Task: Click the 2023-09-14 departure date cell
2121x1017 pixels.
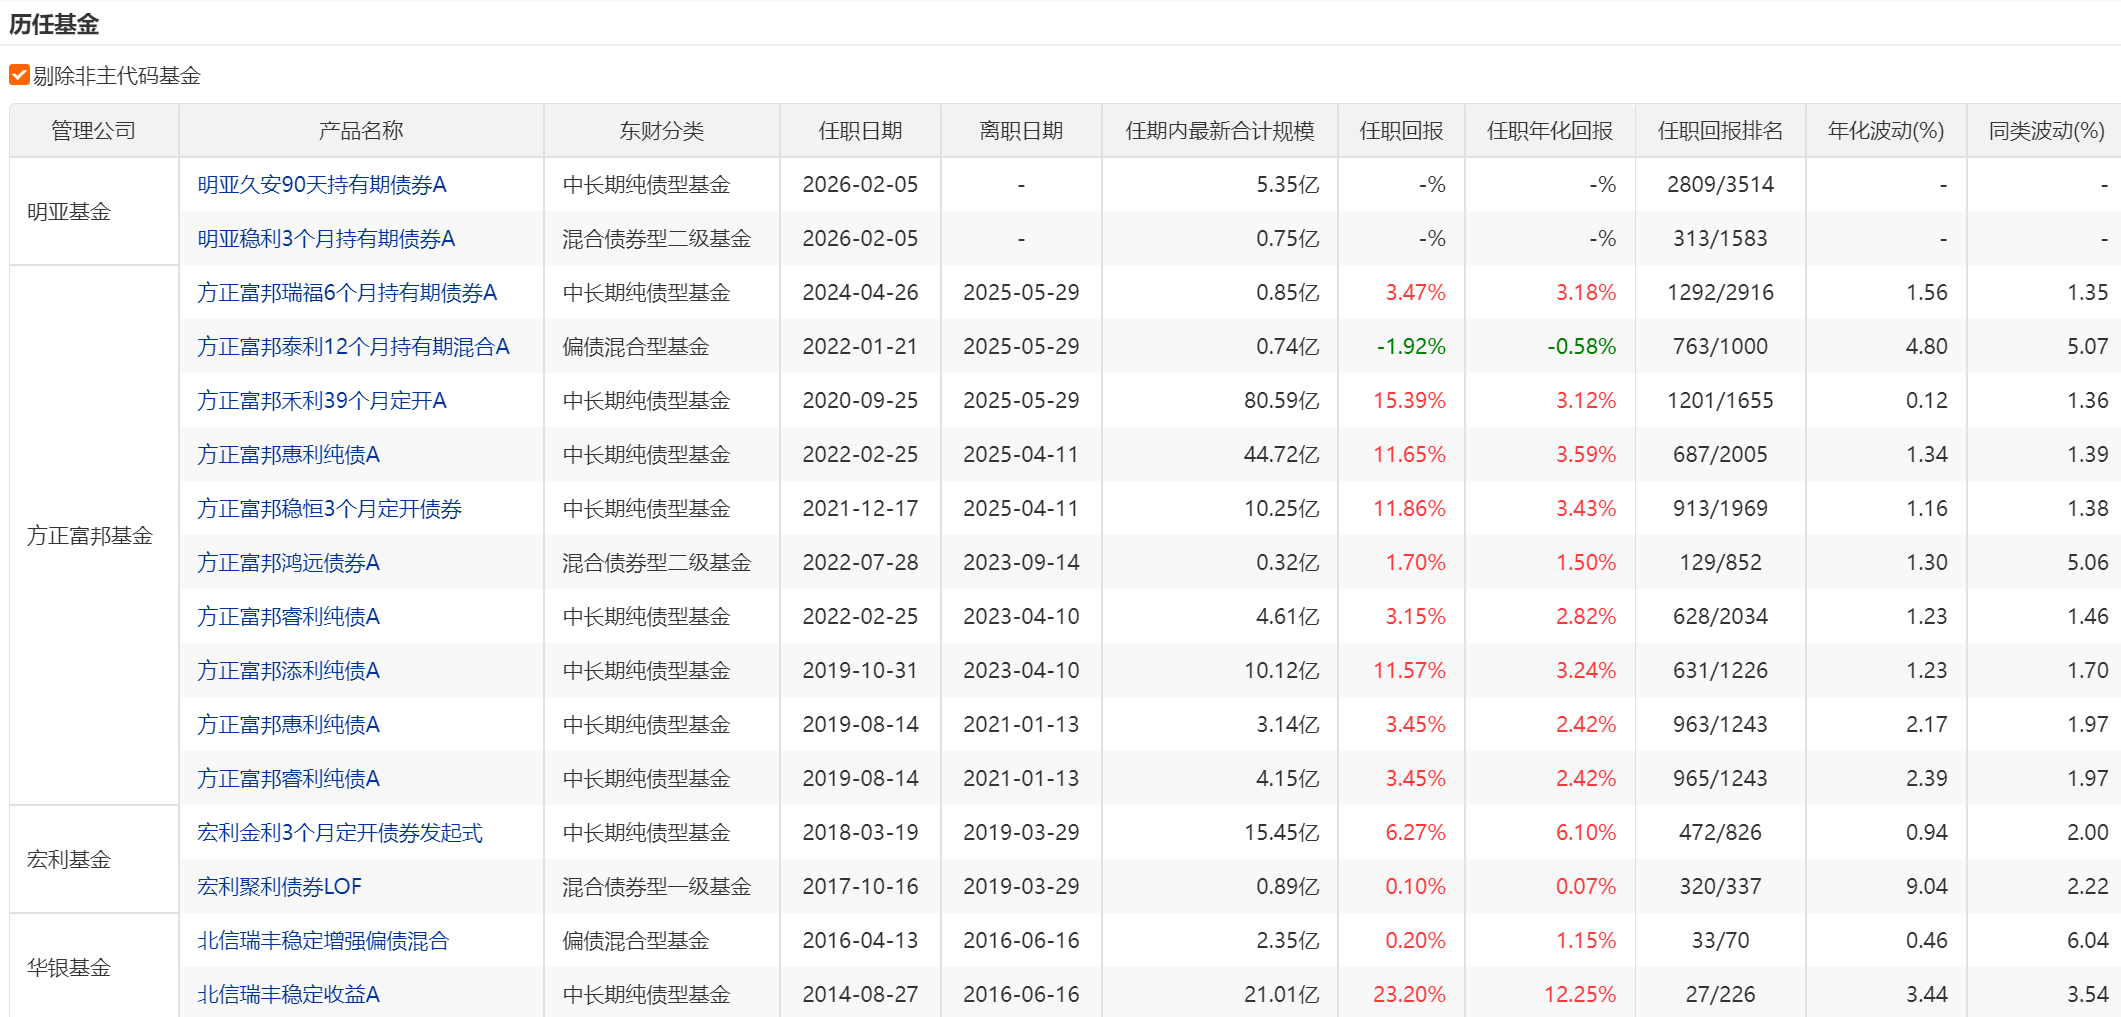Action: click(1021, 563)
